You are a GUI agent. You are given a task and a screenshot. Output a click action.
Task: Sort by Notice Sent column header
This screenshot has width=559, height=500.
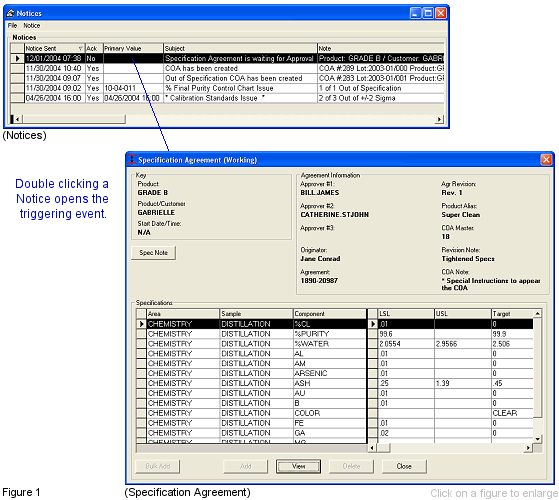54,48
